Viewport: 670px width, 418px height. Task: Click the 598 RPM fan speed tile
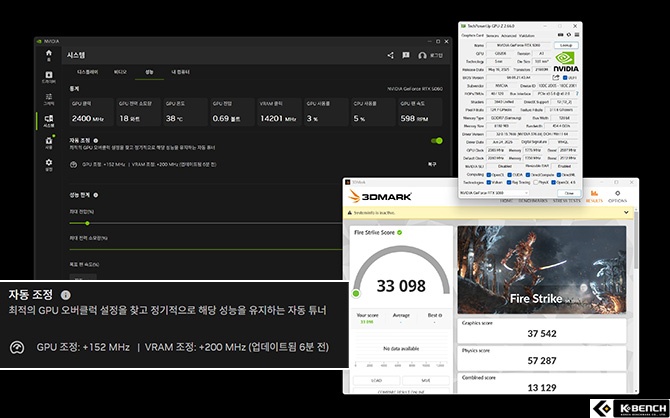[420, 112]
